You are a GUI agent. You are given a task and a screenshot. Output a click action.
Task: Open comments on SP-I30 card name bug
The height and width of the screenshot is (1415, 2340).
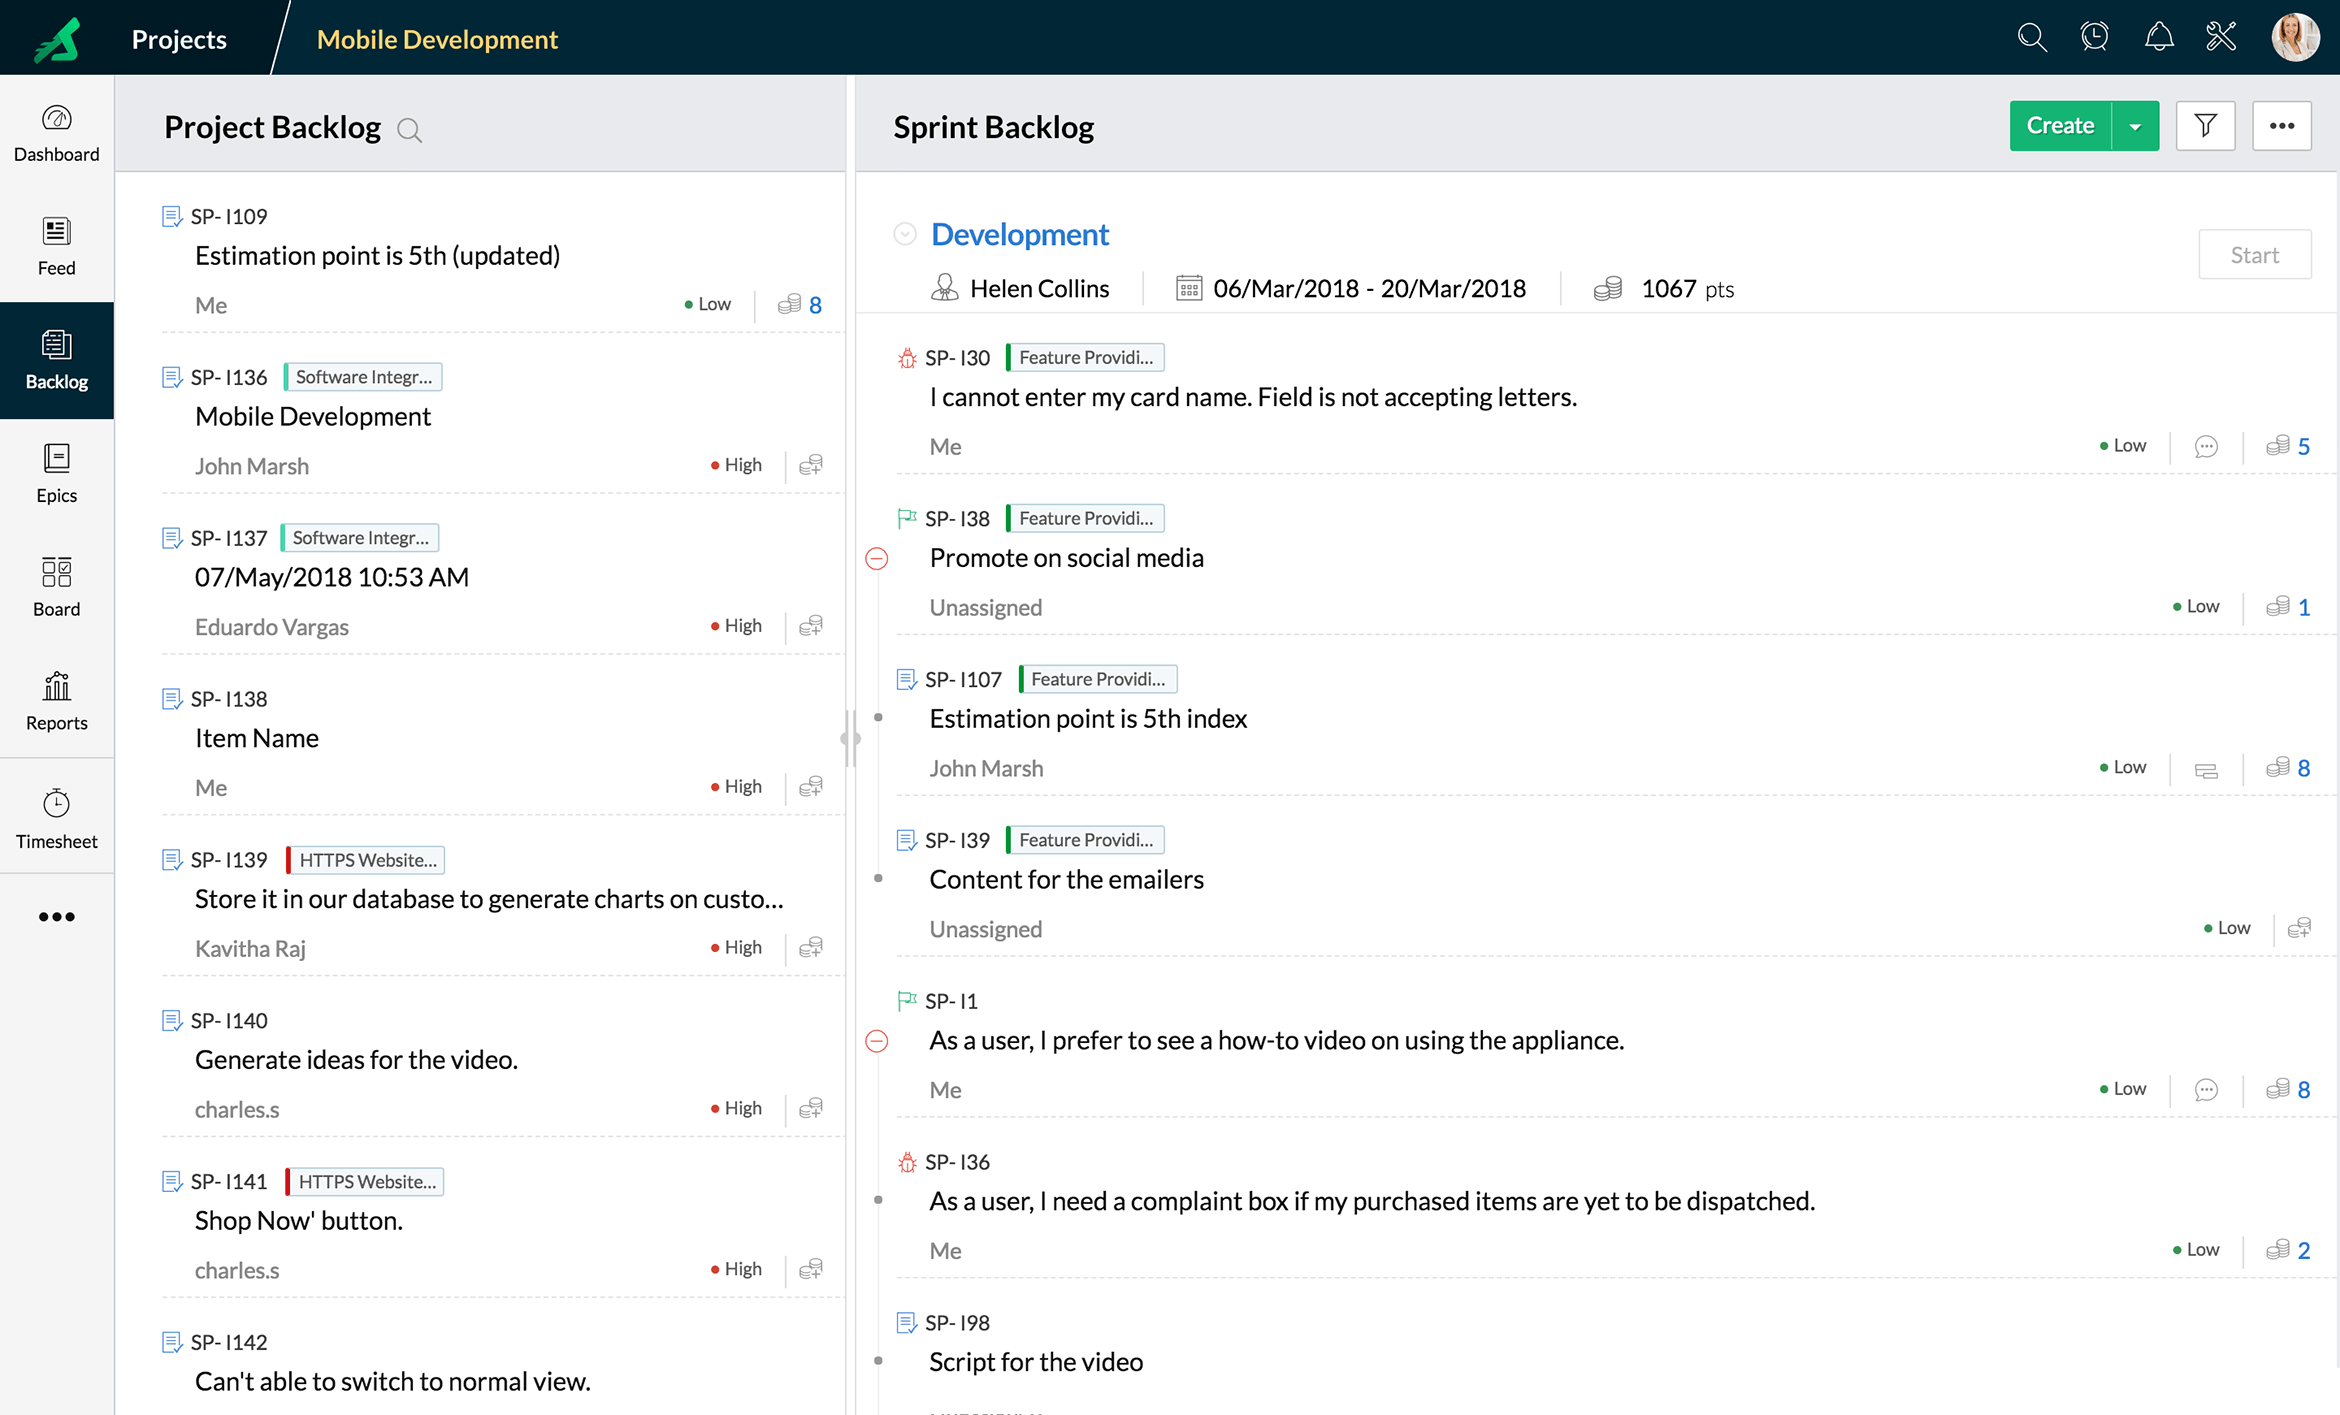click(x=2206, y=446)
